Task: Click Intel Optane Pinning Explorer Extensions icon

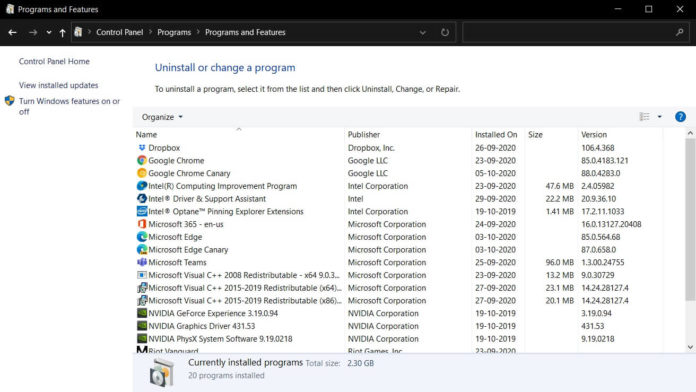Action: pyautogui.click(x=142, y=211)
